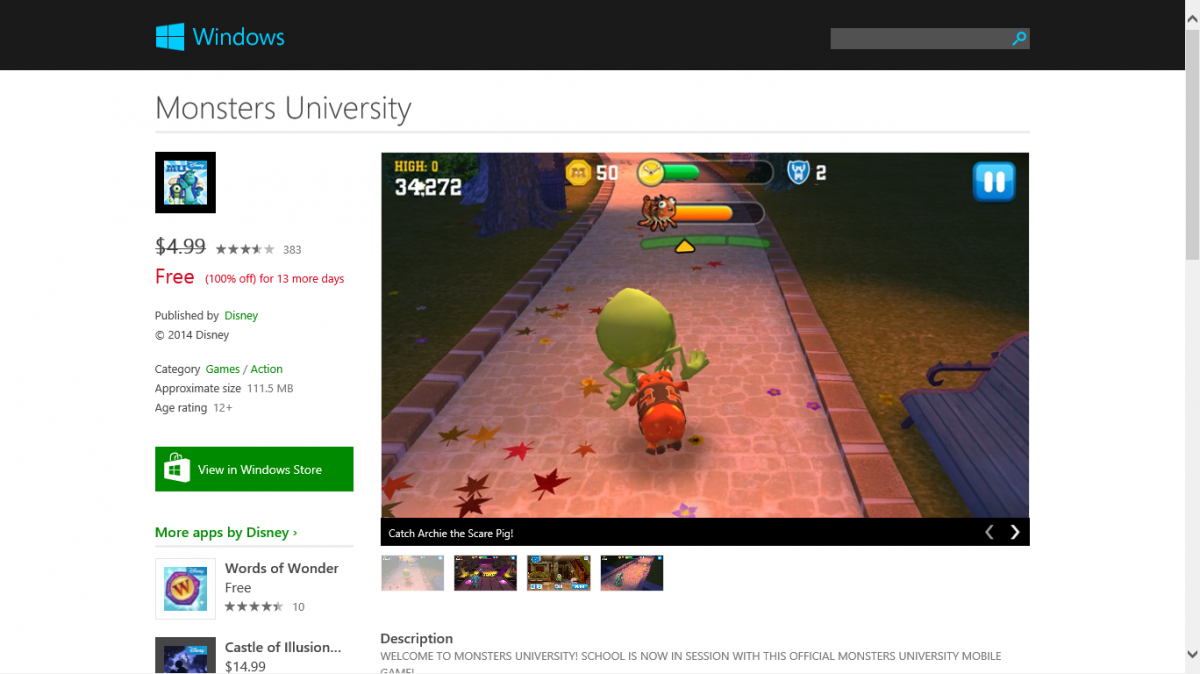Open the Castle of Illusion title link
1200x674 pixels.
pyautogui.click(x=283, y=647)
